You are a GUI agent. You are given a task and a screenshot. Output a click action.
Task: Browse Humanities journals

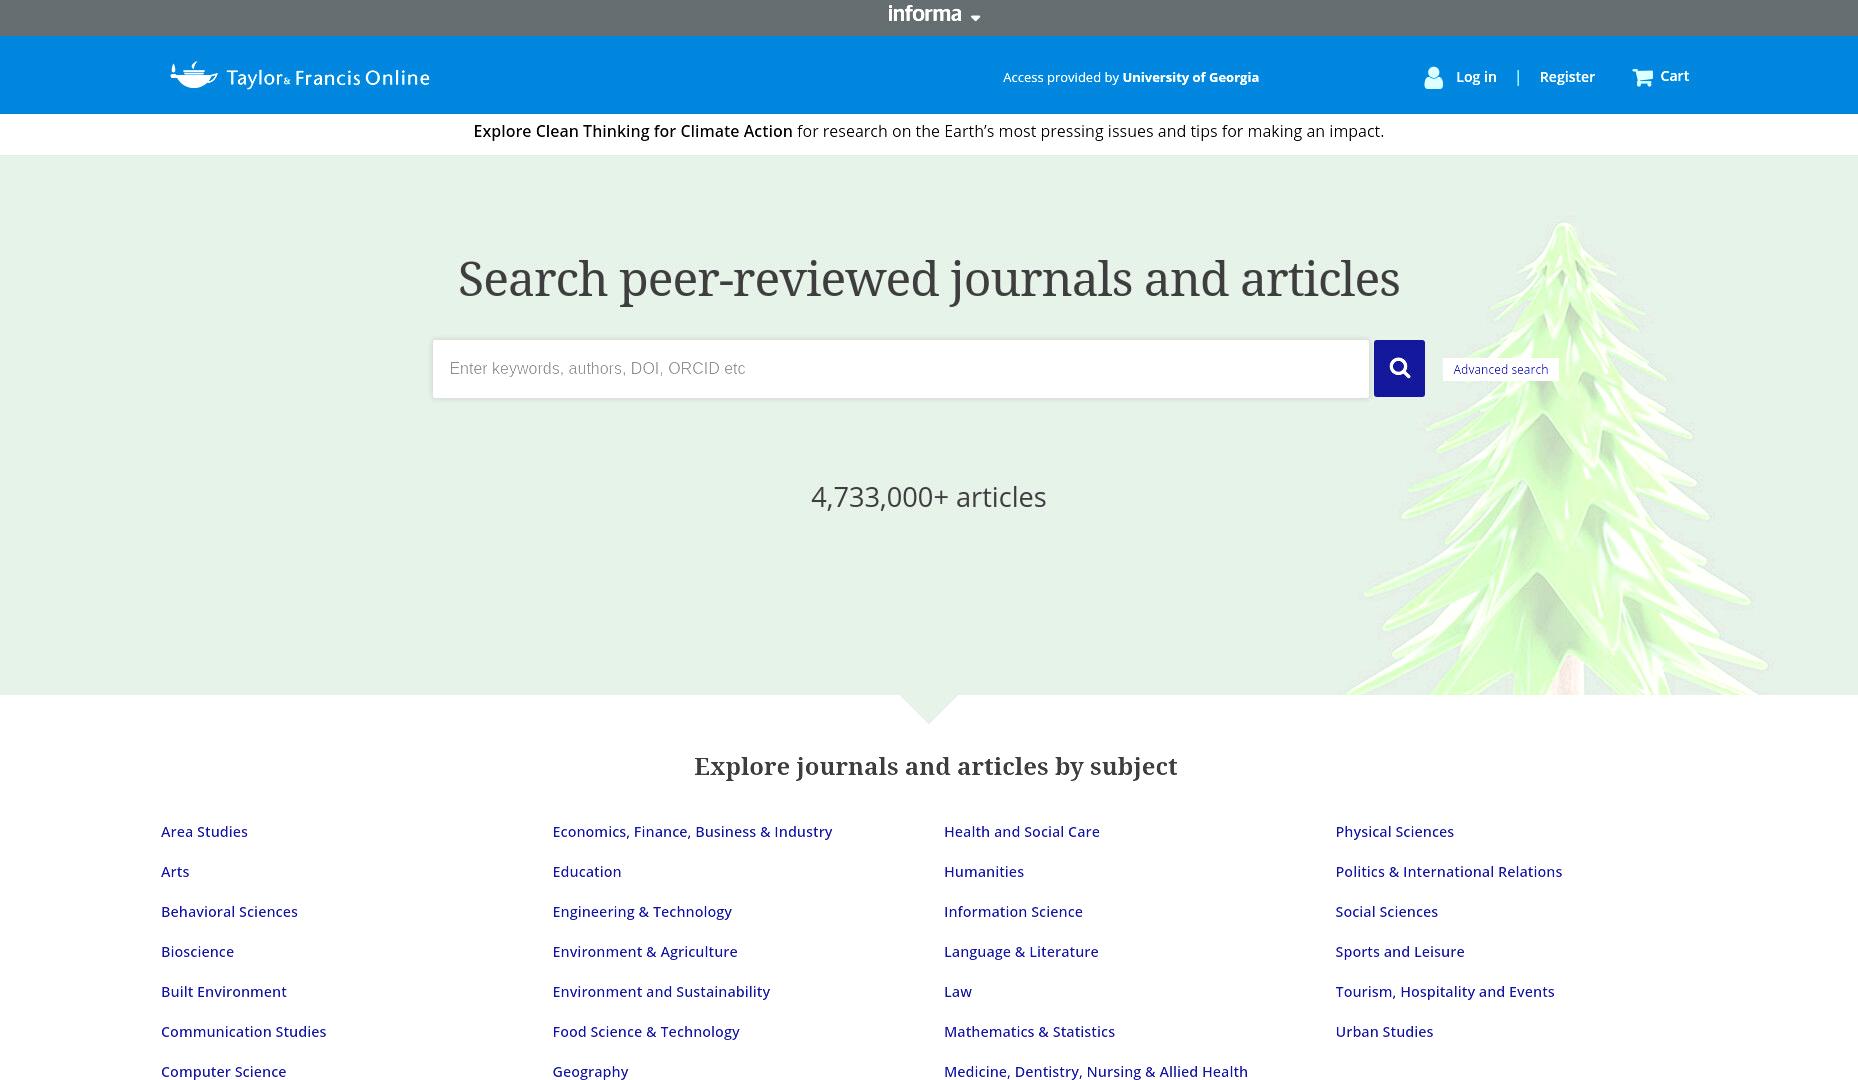pos(983,871)
